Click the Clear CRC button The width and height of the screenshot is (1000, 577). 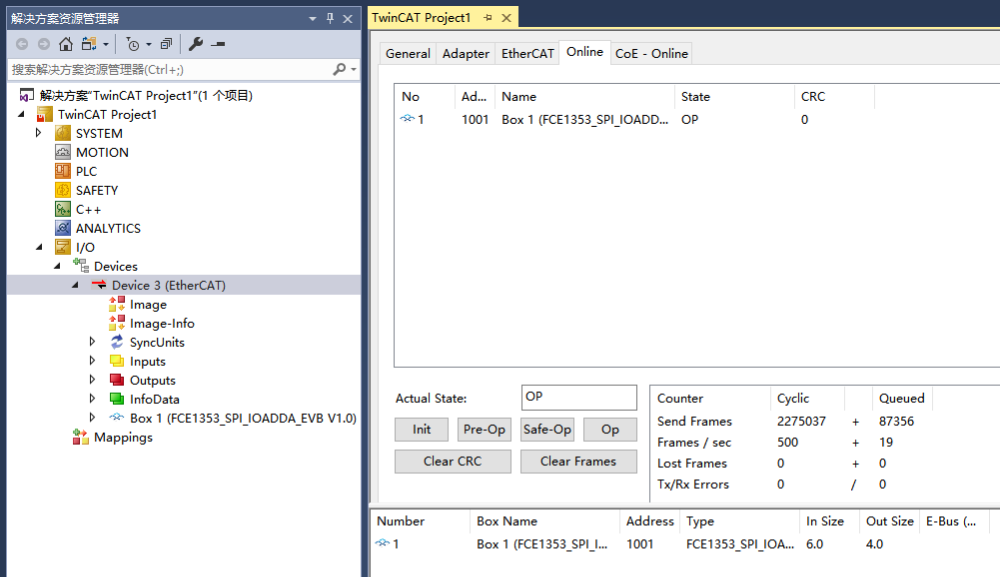[x=453, y=461]
